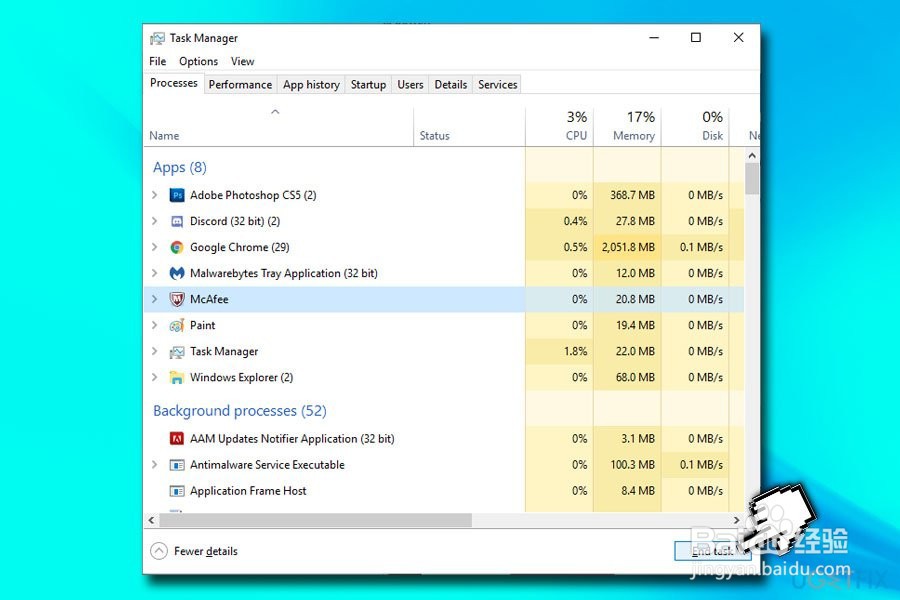900x600 pixels.
Task: Expand the Adobe Photoshop CS5 group
Action: [x=154, y=195]
